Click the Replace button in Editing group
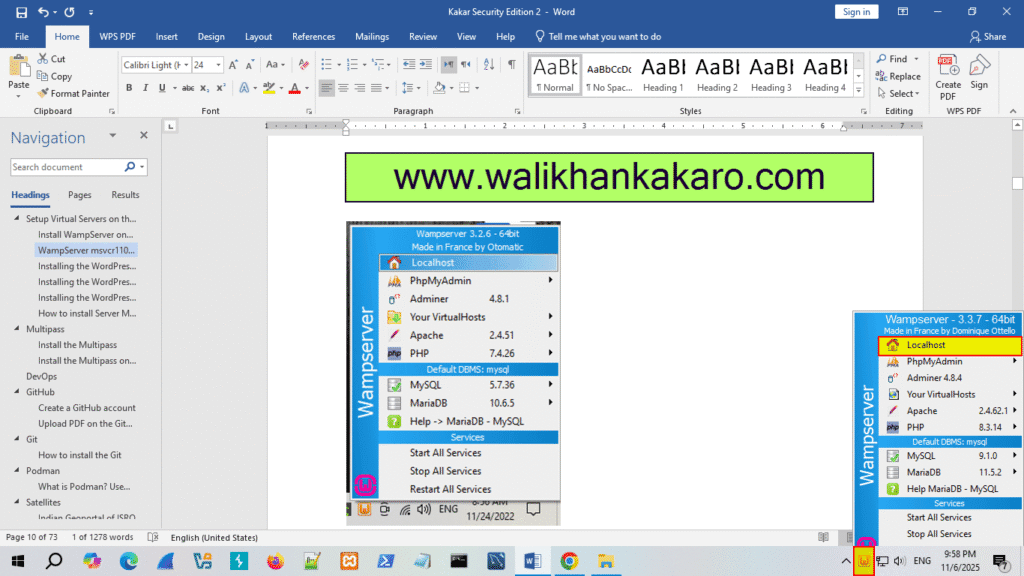Image resolution: width=1024 pixels, height=576 pixels. click(x=897, y=76)
